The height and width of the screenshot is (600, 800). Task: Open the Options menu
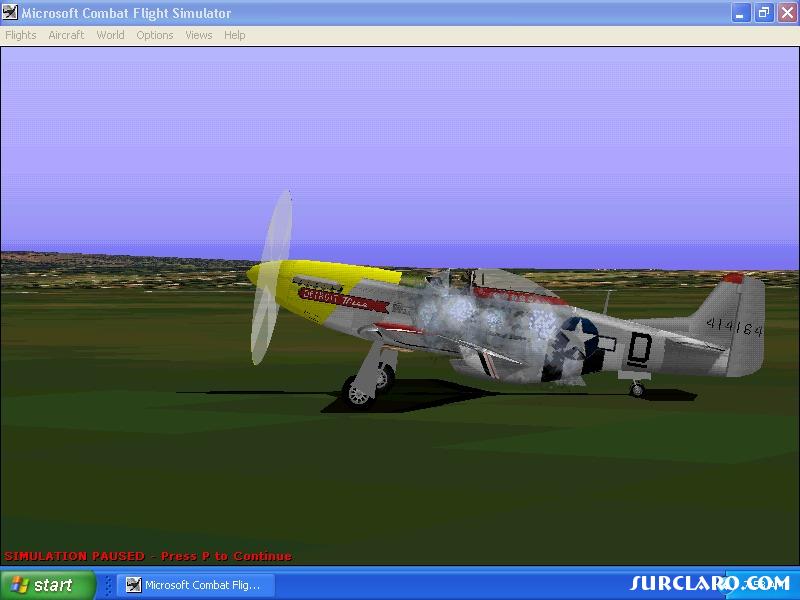tap(155, 35)
